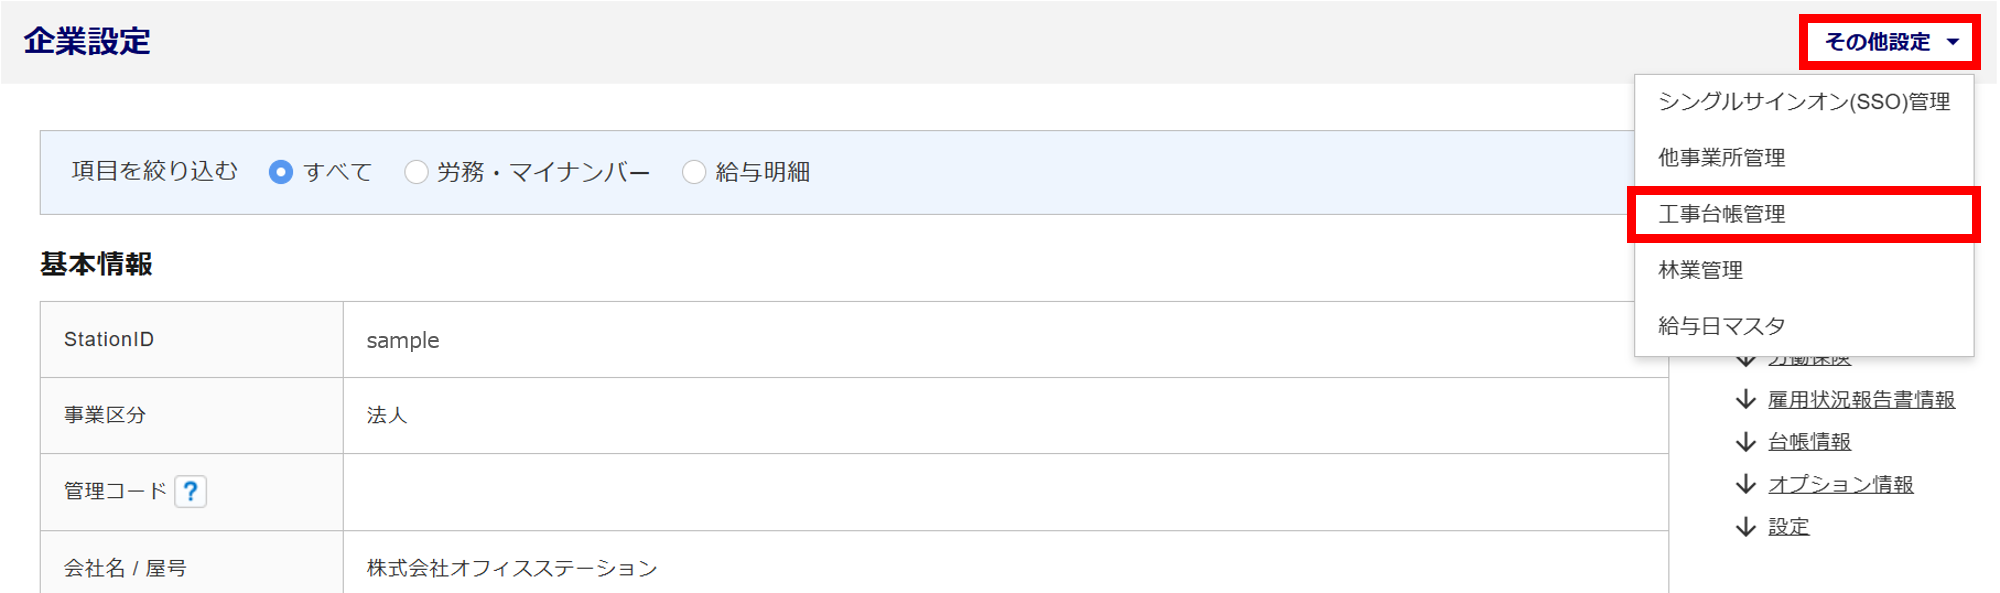The image size is (2000, 593).
Task: Click the caret arrow on その他設定
Action: [x=1953, y=42]
